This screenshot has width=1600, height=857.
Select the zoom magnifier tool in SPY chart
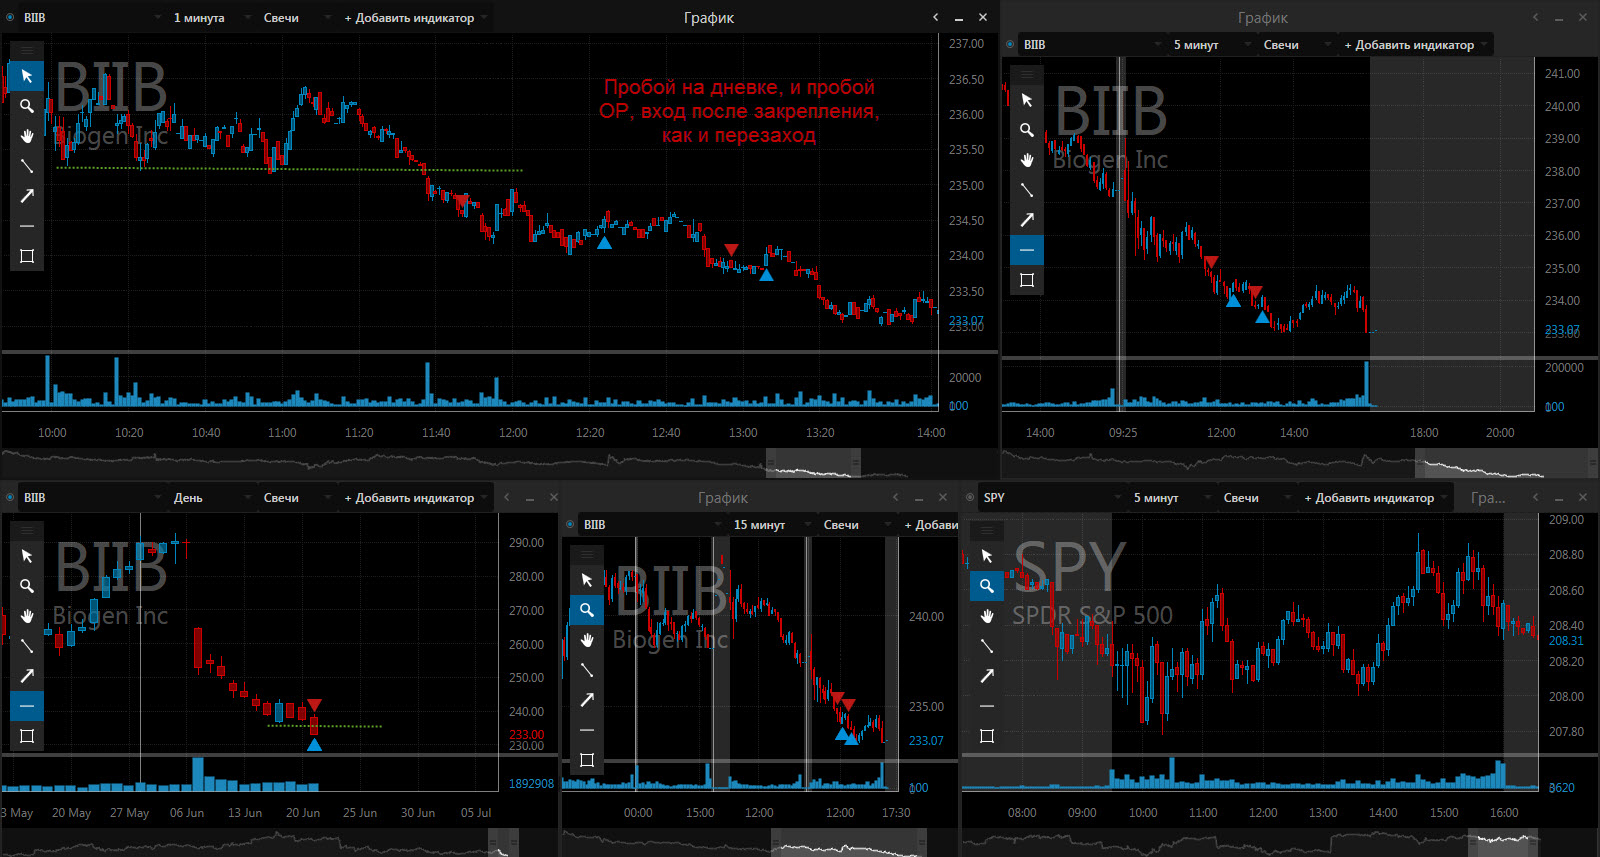[987, 586]
